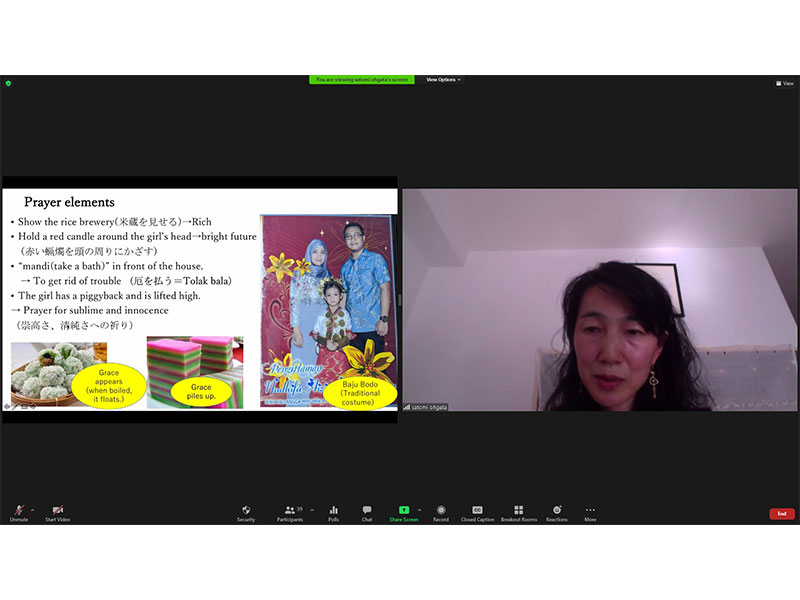Open the Reactions picker
The height and width of the screenshot is (600, 800).
point(557,512)
